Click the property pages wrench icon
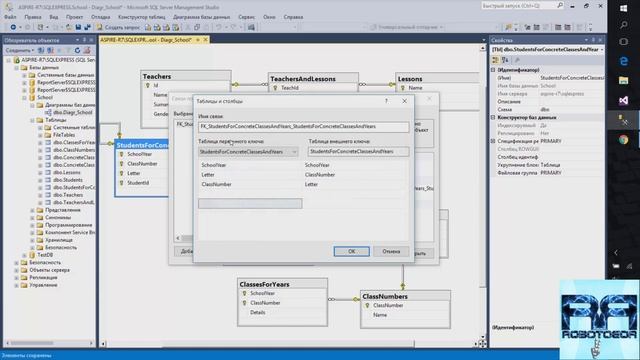The width and height of the screenshot is (640, 360). coord(517,60)
